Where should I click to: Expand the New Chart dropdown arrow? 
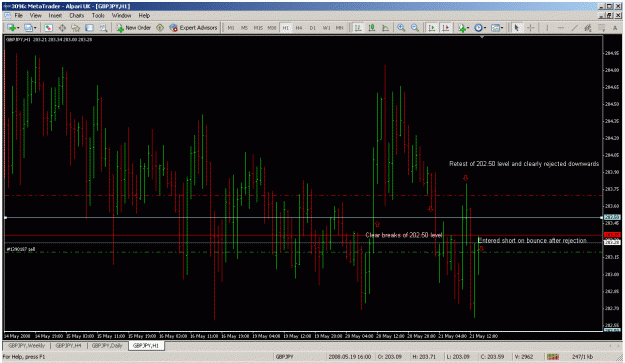point(18,28)
